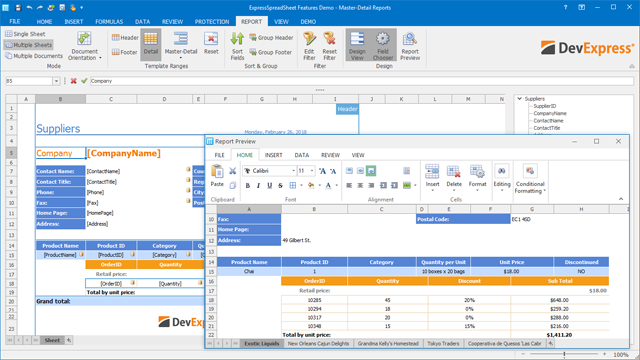
Task: Click the Document Orientation icon
Action: pos(84,46)
